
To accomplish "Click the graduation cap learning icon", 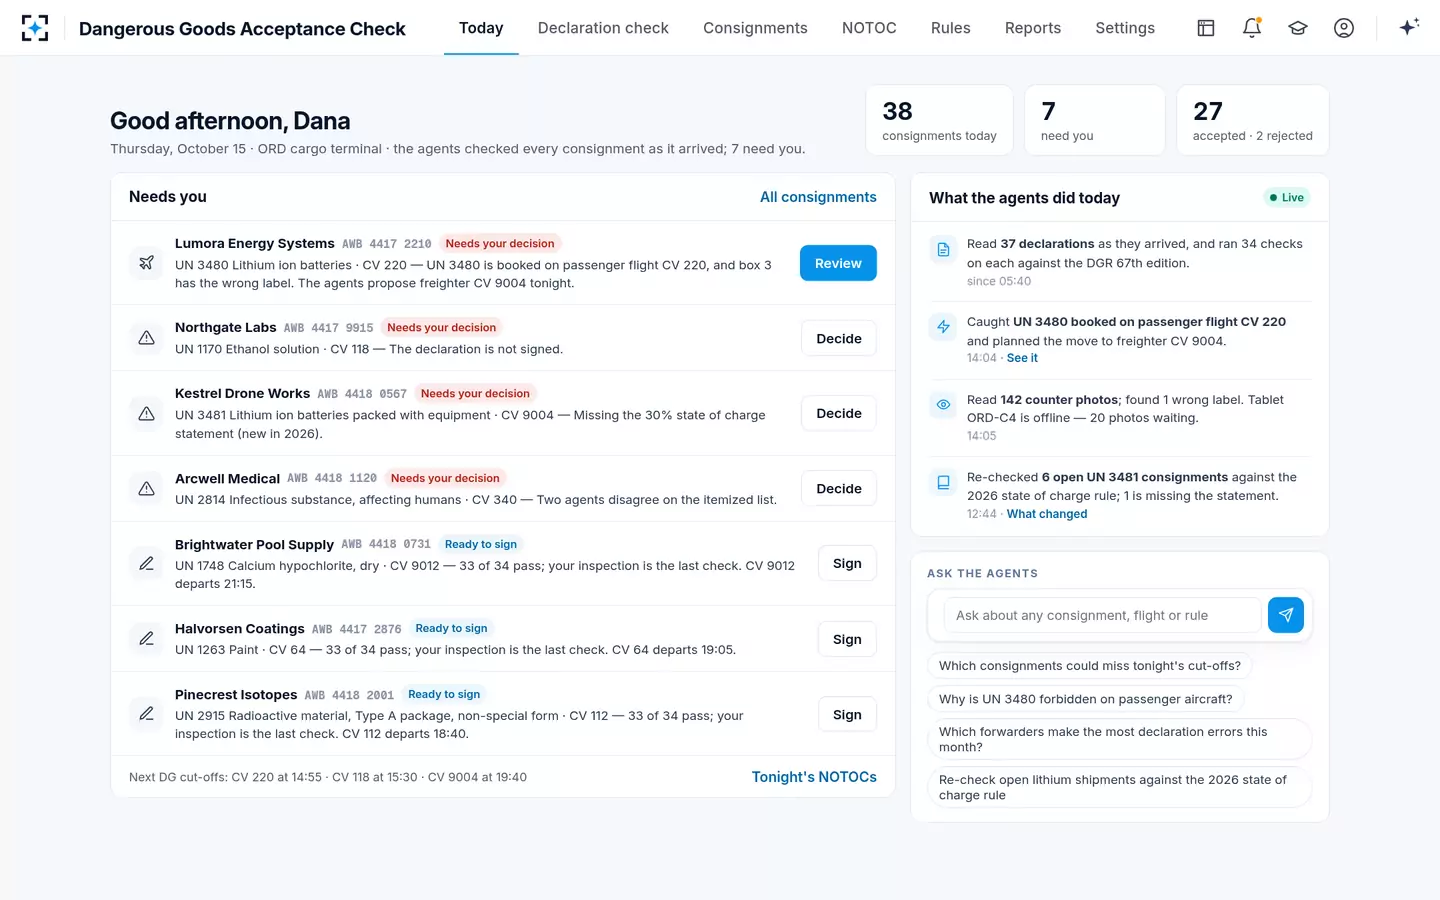I will pyautogui.click(x=1298, y=28).
